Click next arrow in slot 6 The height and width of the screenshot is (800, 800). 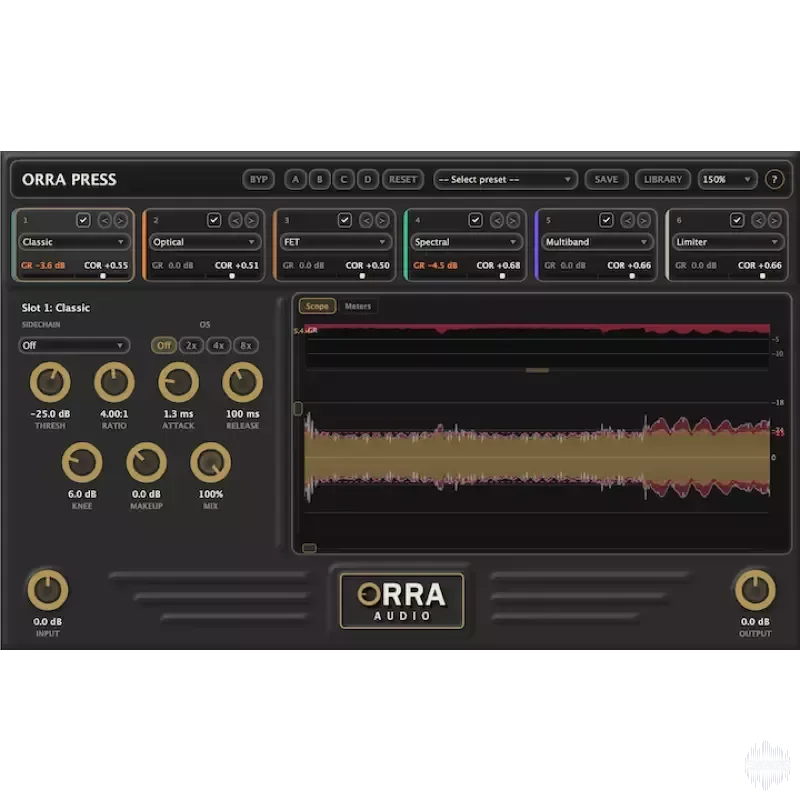(774, 220)
